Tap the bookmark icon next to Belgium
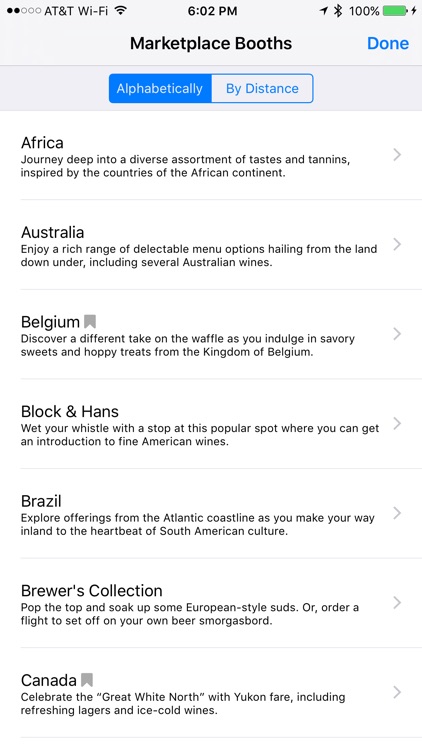 89,321
